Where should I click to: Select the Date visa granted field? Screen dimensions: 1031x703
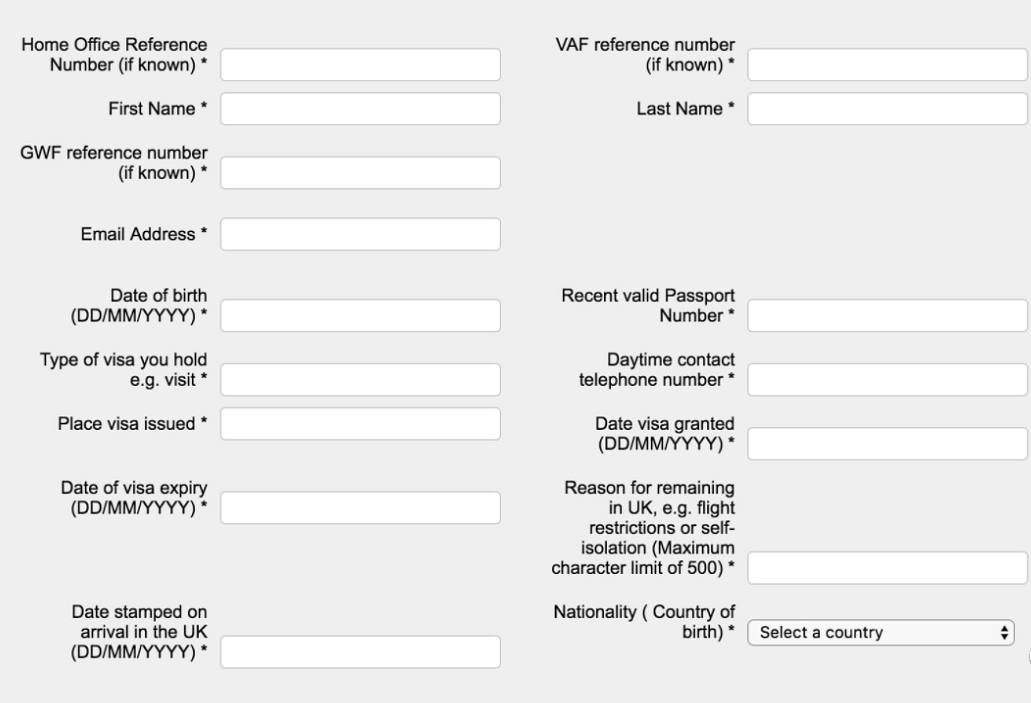pyautogui.click(x=888, y=443)
